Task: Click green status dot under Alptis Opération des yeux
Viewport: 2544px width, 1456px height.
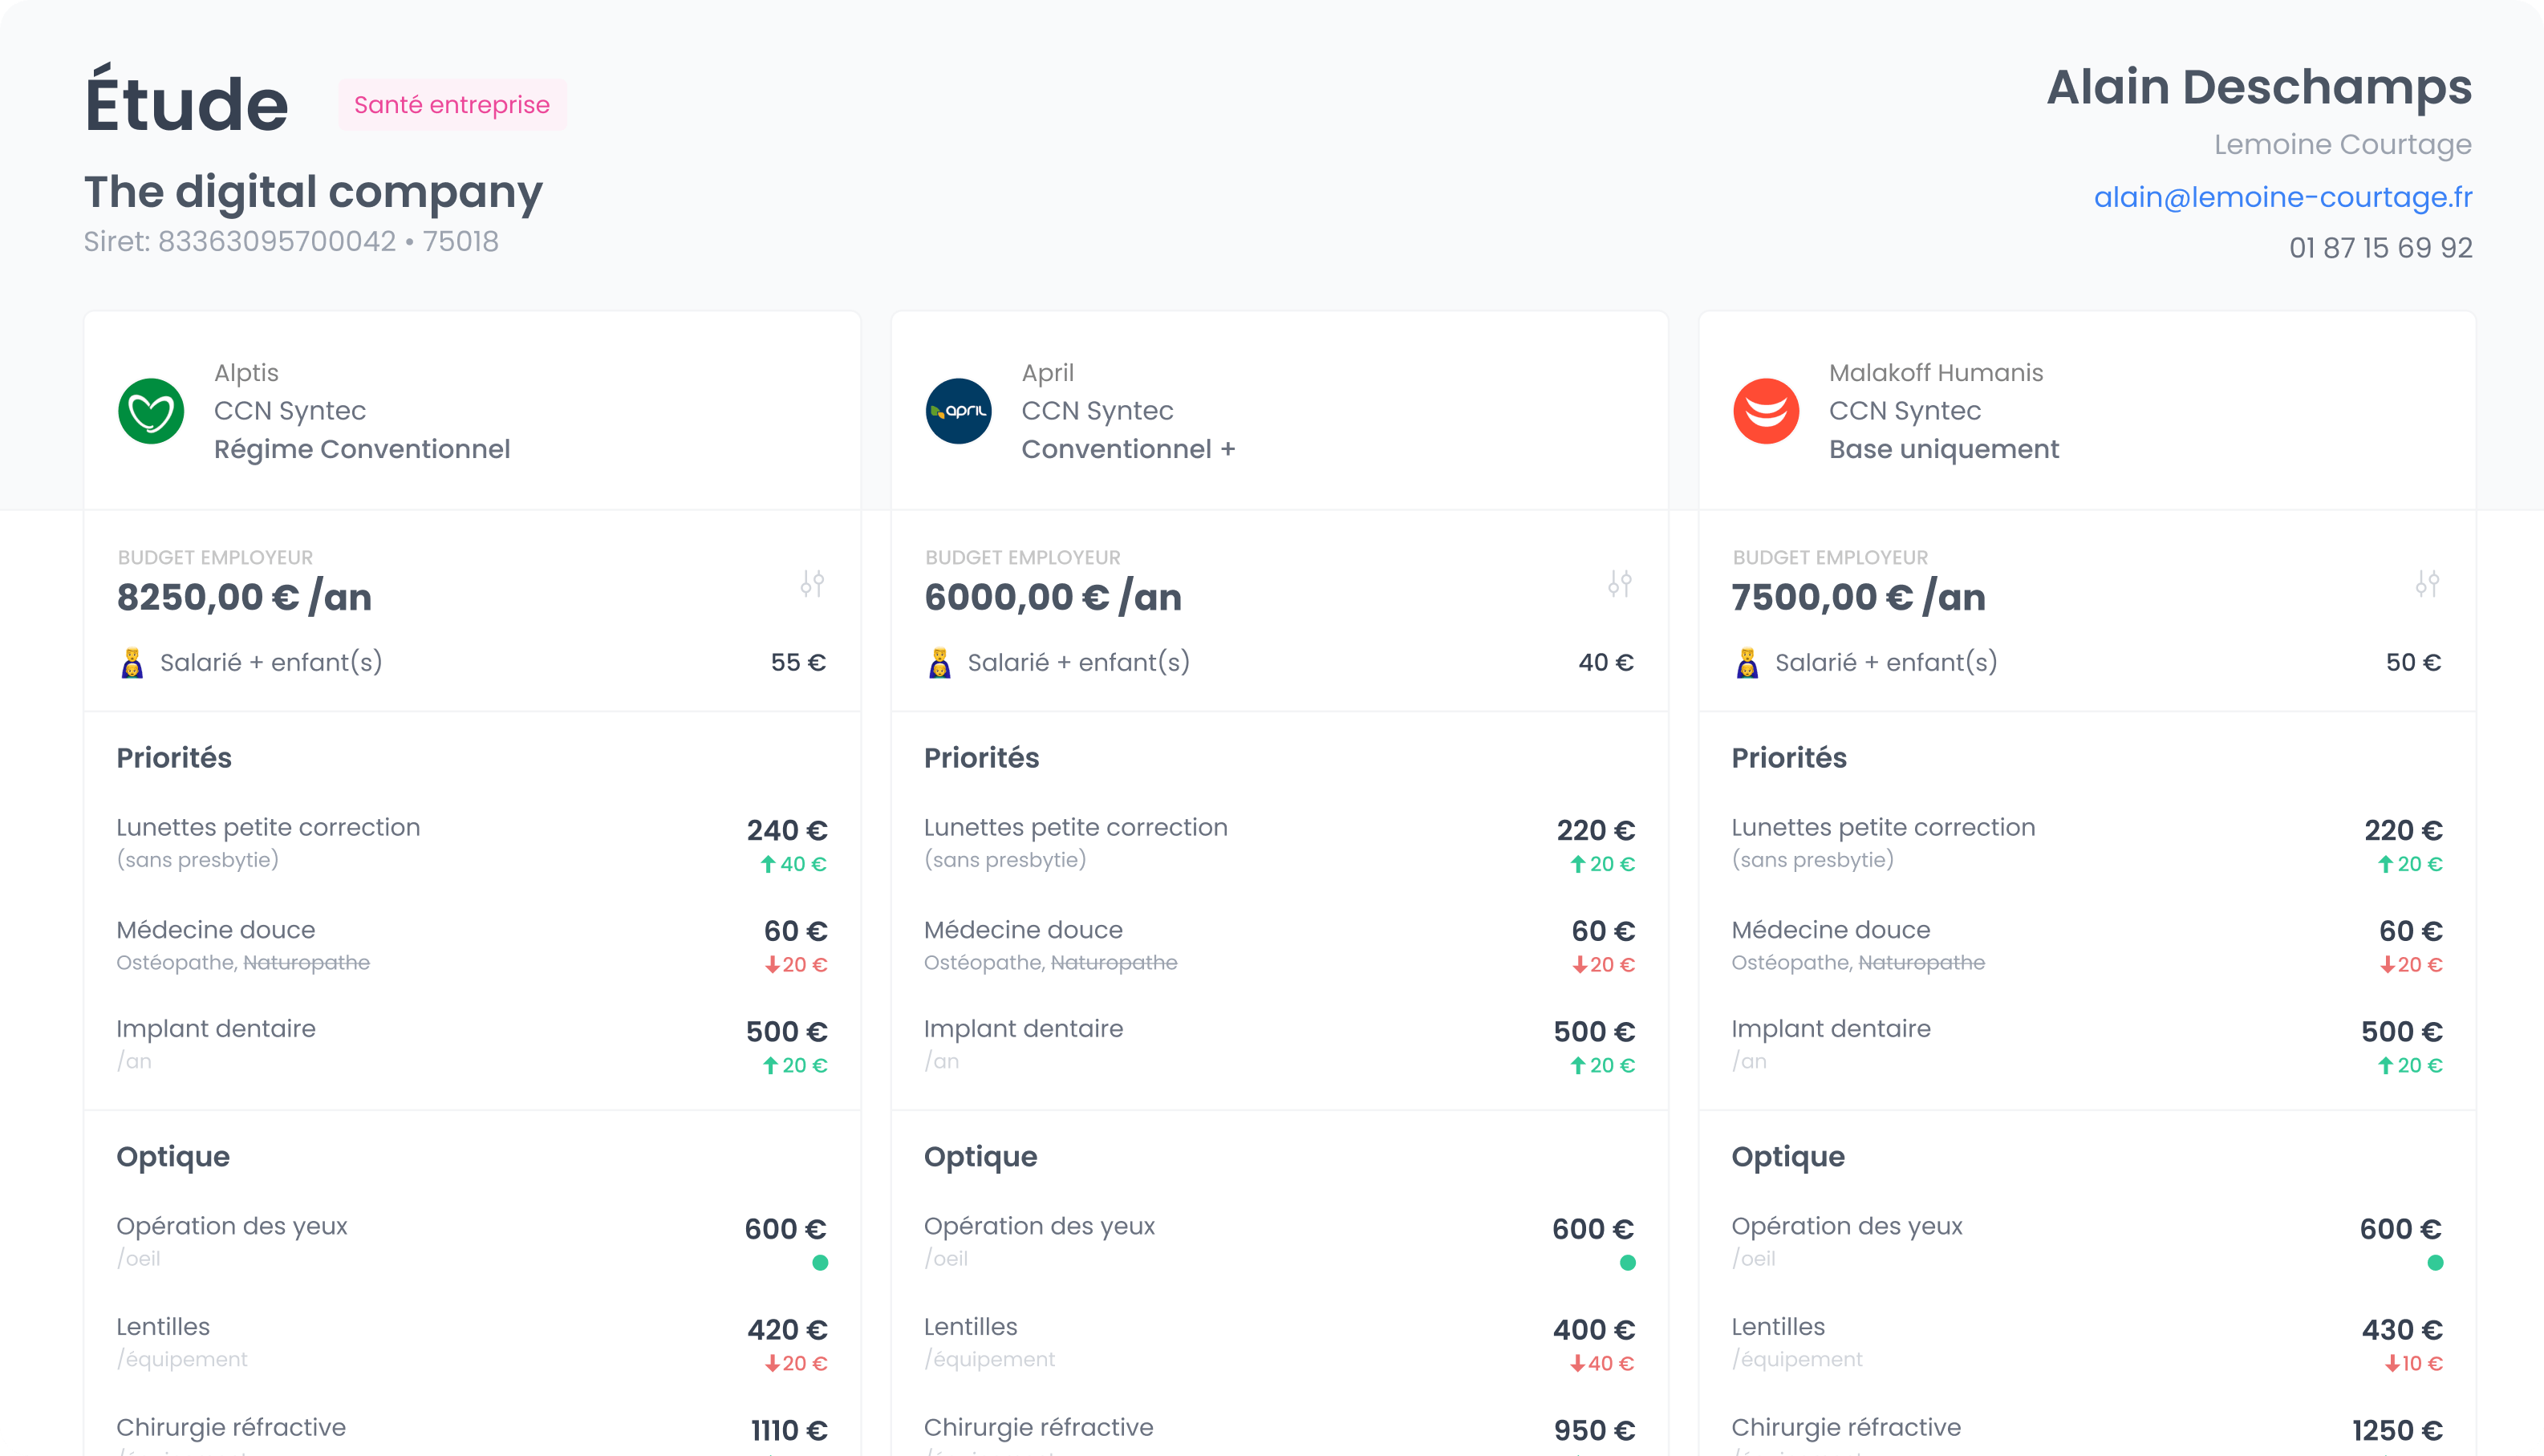Action: pos(820,1263)
